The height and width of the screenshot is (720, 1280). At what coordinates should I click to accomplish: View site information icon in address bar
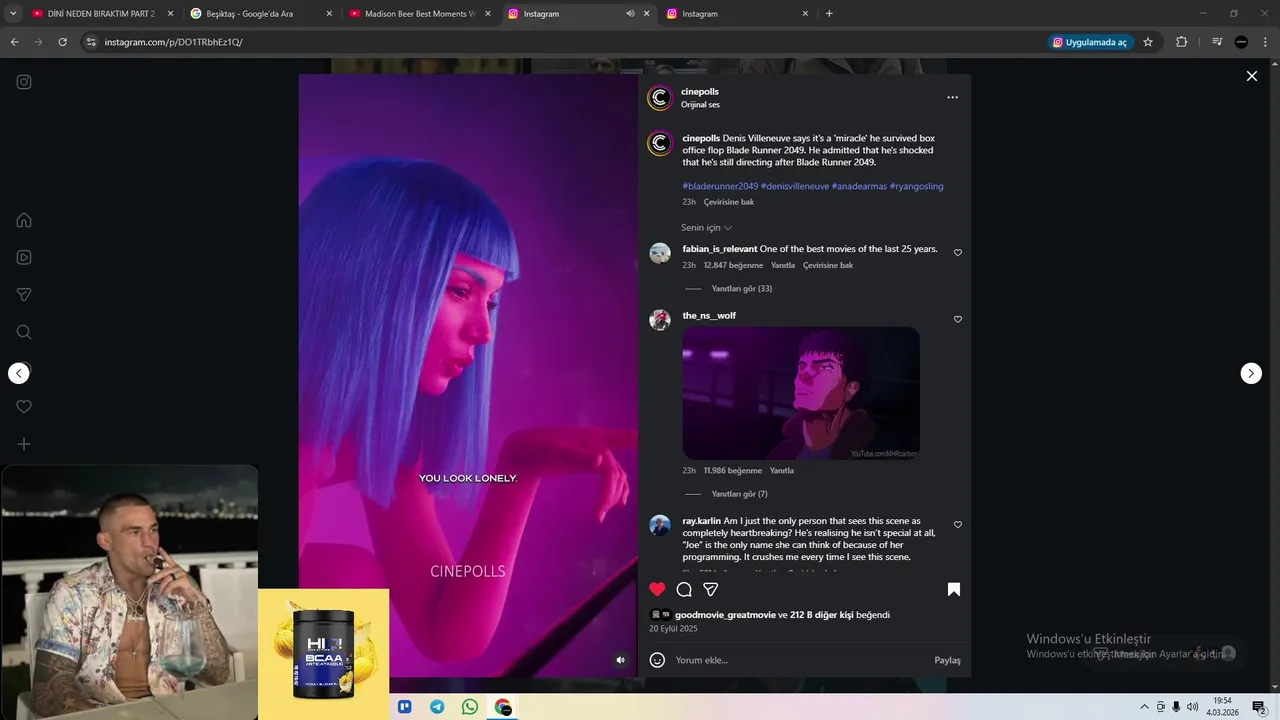(91, 42)
